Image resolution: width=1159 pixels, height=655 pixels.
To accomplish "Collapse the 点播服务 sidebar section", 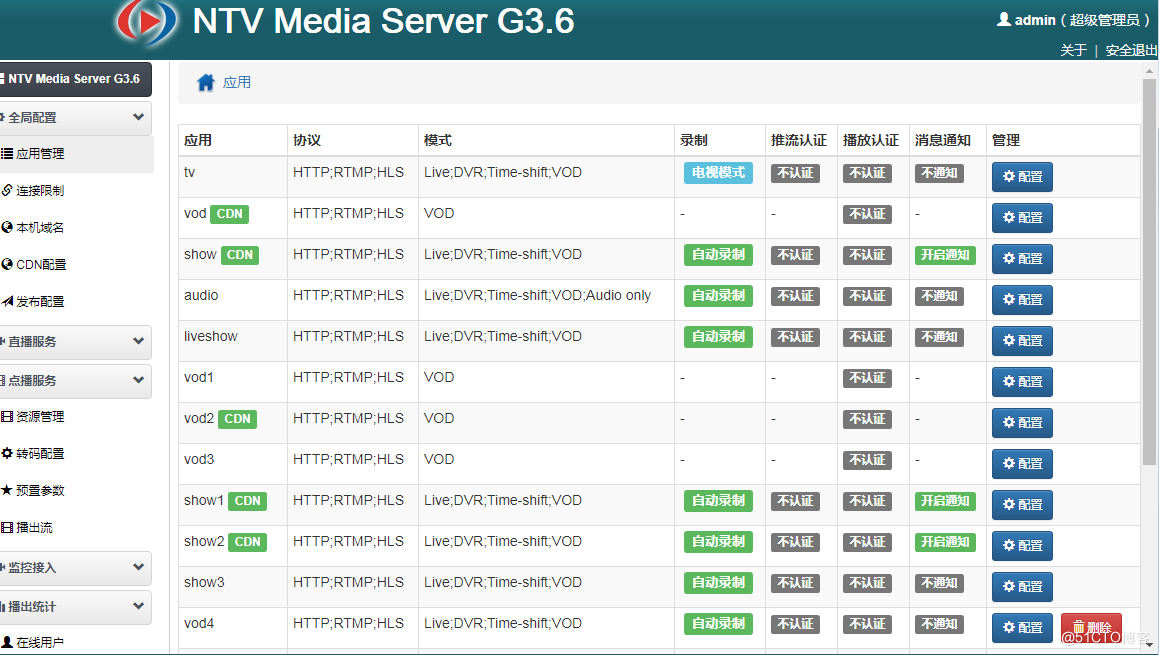I will click(x=75, y=380).
